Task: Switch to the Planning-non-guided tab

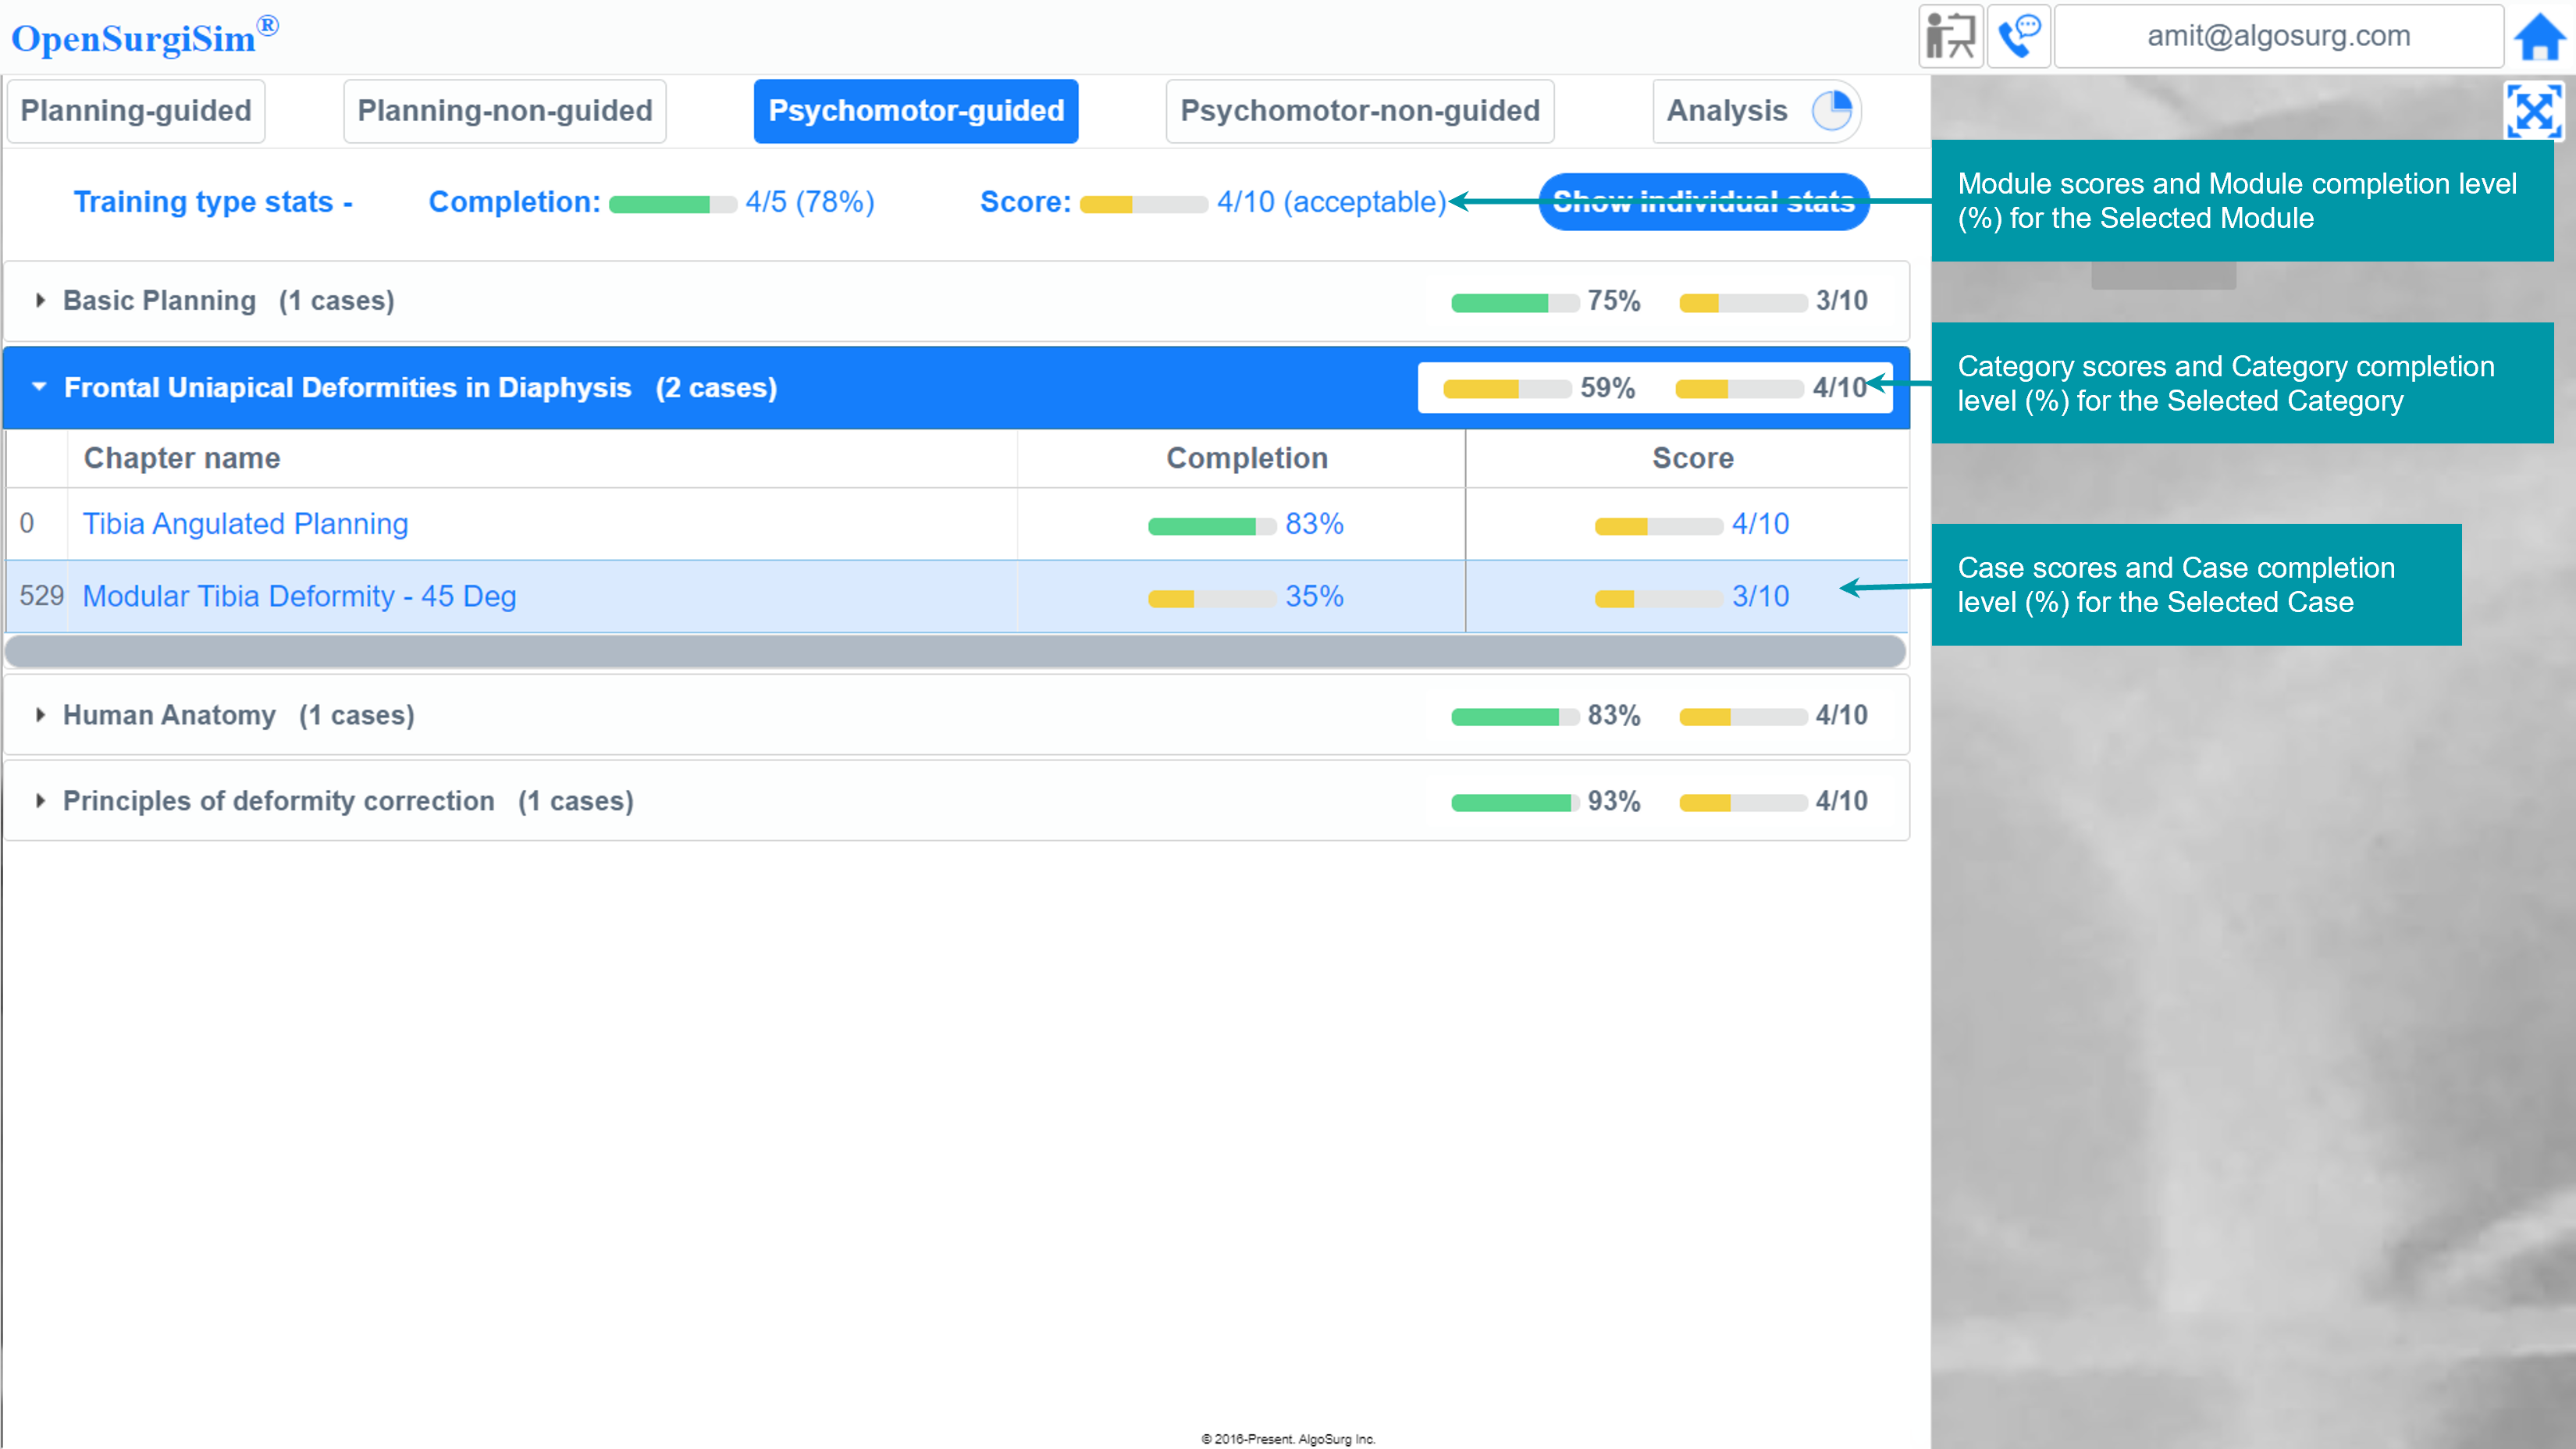Action: tap(505, 111)
